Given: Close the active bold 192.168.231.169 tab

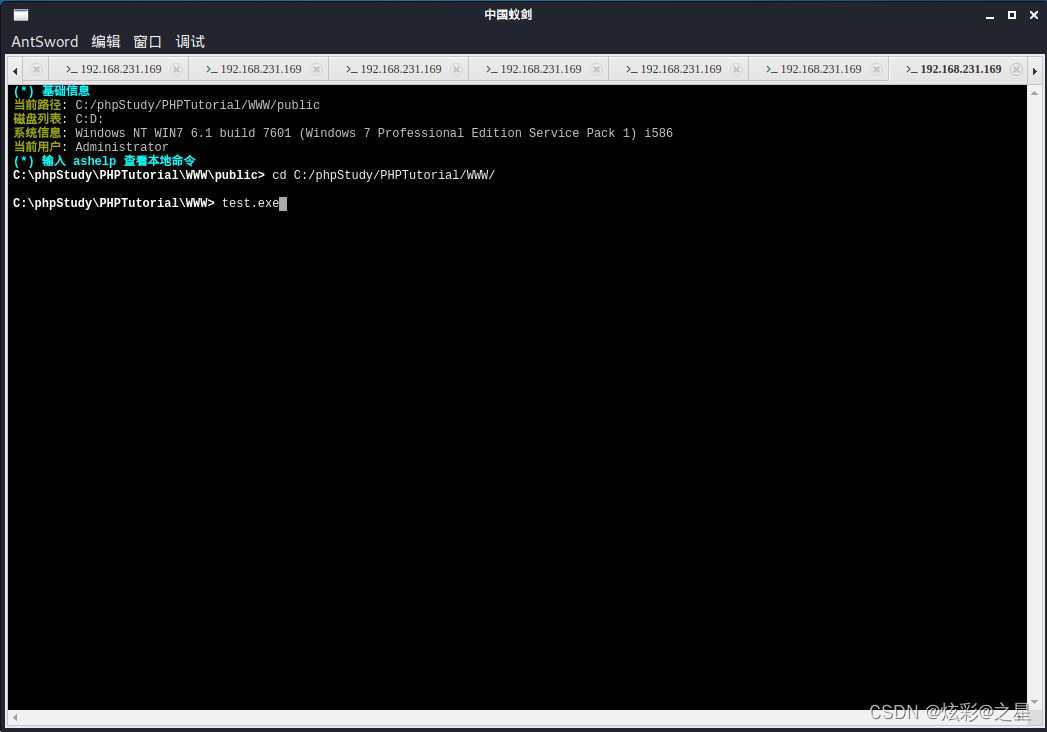Looking at the screenshot, I should [x=1016, y=69].
